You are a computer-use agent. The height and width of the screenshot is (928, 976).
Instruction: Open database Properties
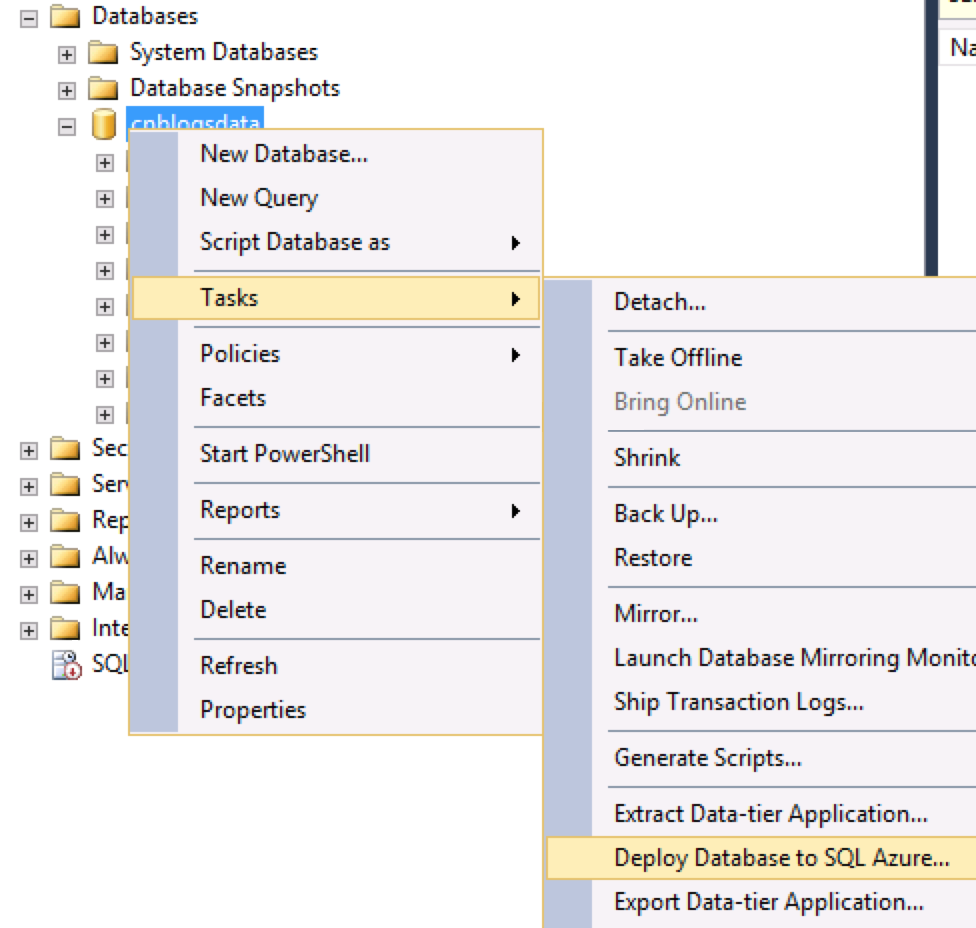click(252, 710)
